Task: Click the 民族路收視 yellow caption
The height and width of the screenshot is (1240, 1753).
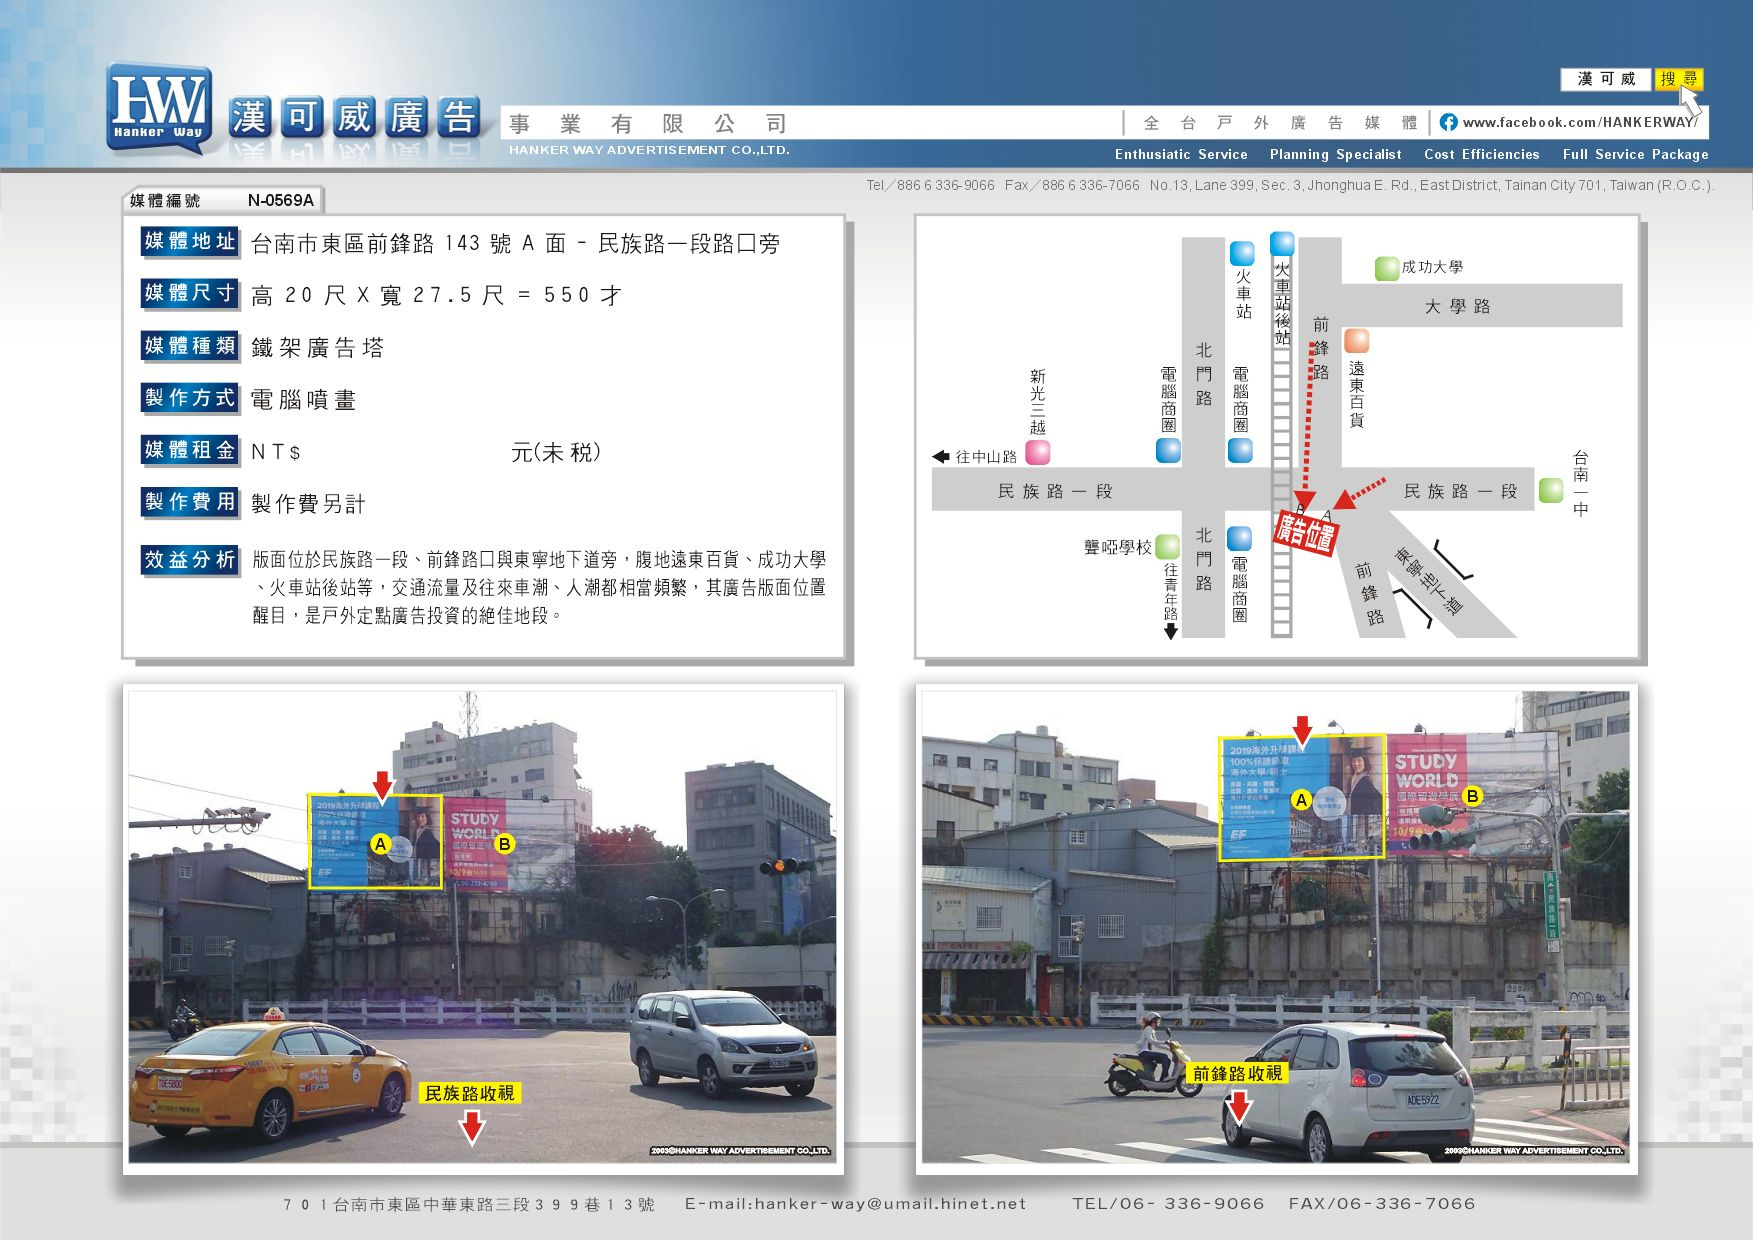Action: (x=469, y=1093)
